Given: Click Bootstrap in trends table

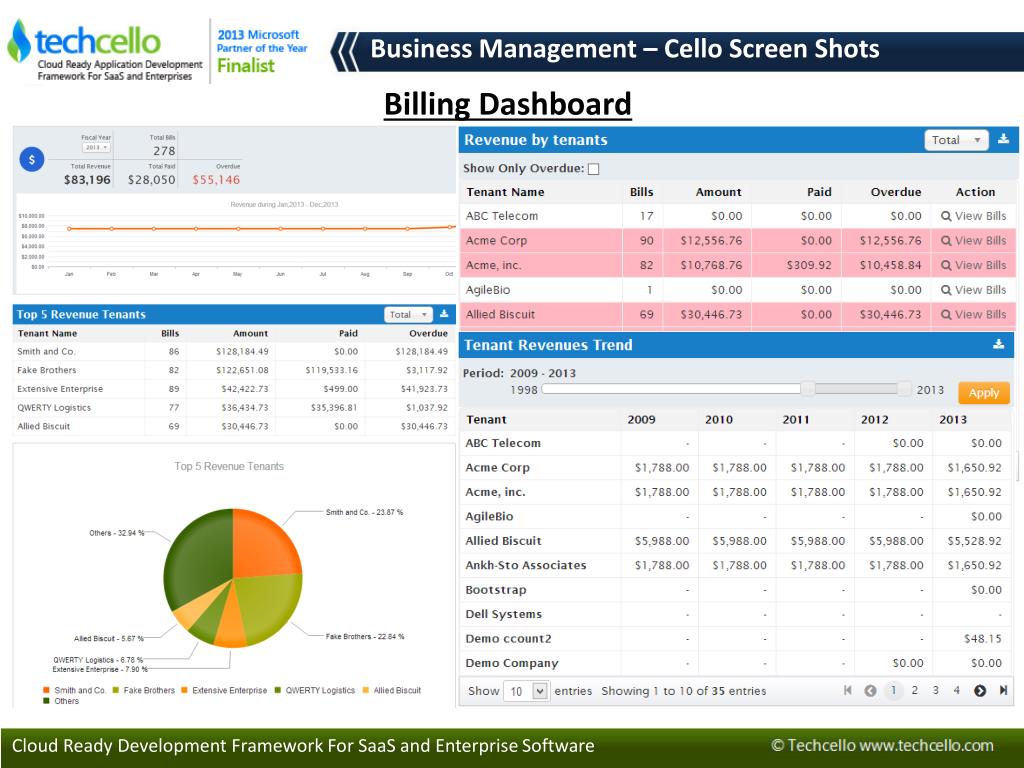Looking at the screenshot, I should [x=496, y=590].
